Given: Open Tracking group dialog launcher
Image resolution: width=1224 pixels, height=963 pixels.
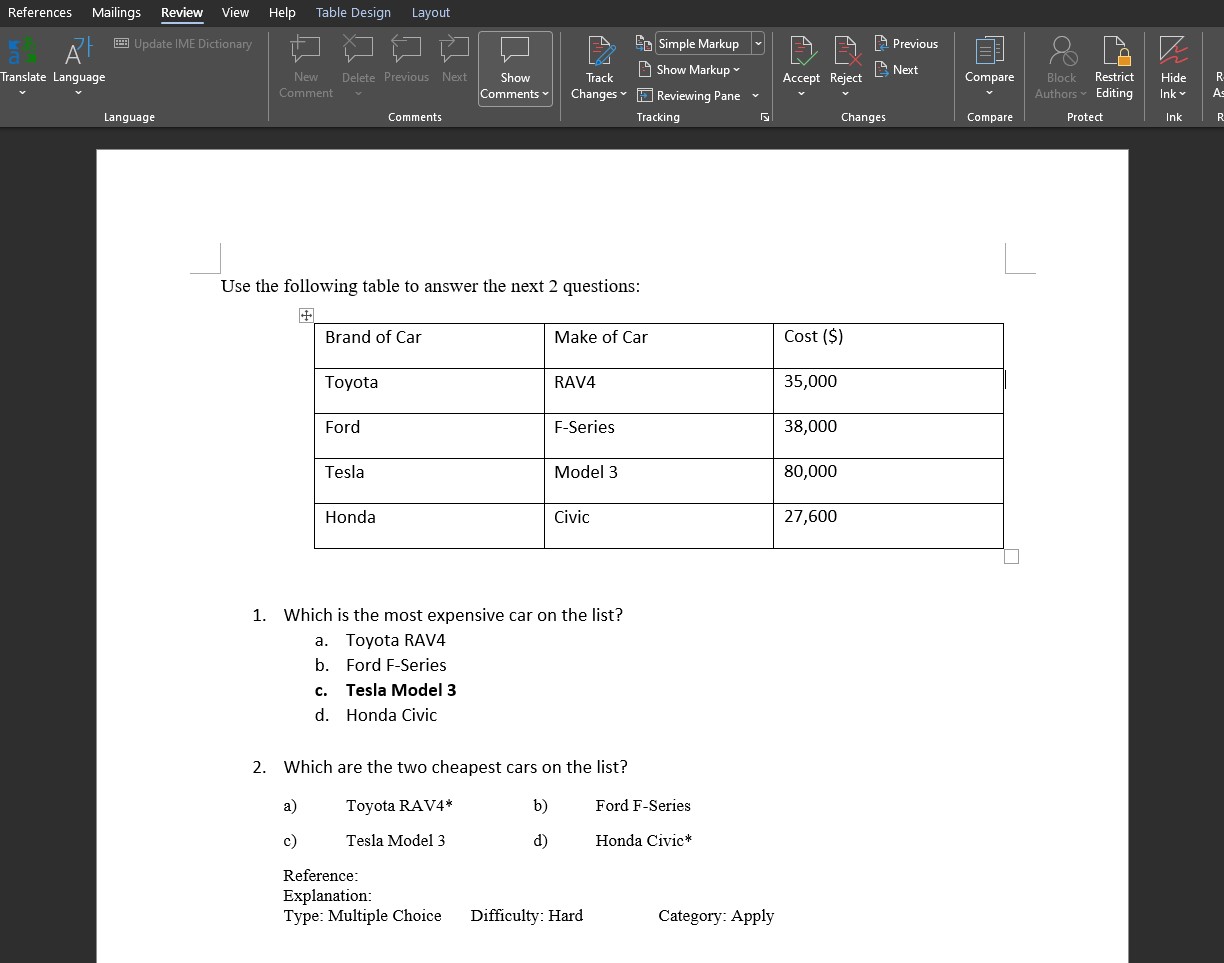Looking at the screenshot, I should [x=765, y=118].
